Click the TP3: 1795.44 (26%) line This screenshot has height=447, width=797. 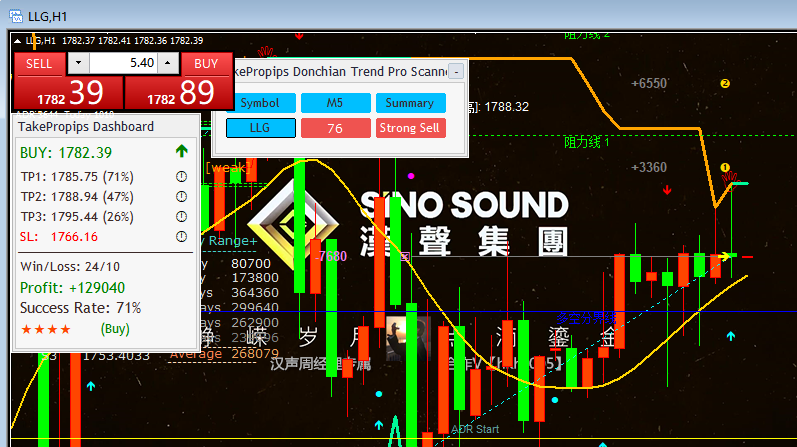pyautogui.click(x=77, y=217)
